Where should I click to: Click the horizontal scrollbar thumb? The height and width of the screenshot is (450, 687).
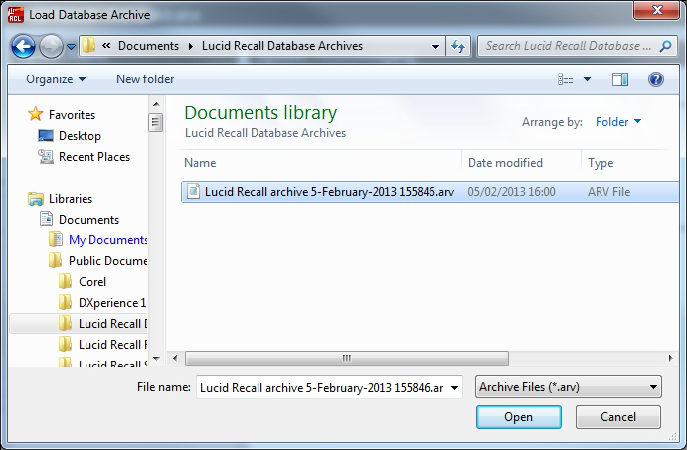click(x=347, y=358)
